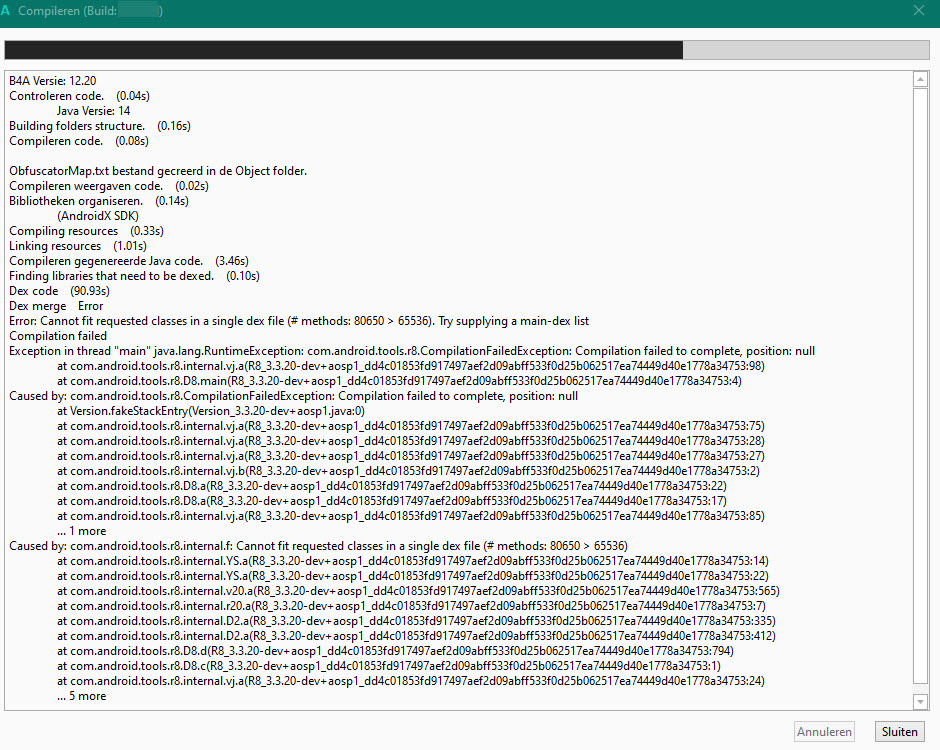Viewport: 940px width, 750px height.
Task: Click the scrollbar down arrow
Action: coord(921,701)
